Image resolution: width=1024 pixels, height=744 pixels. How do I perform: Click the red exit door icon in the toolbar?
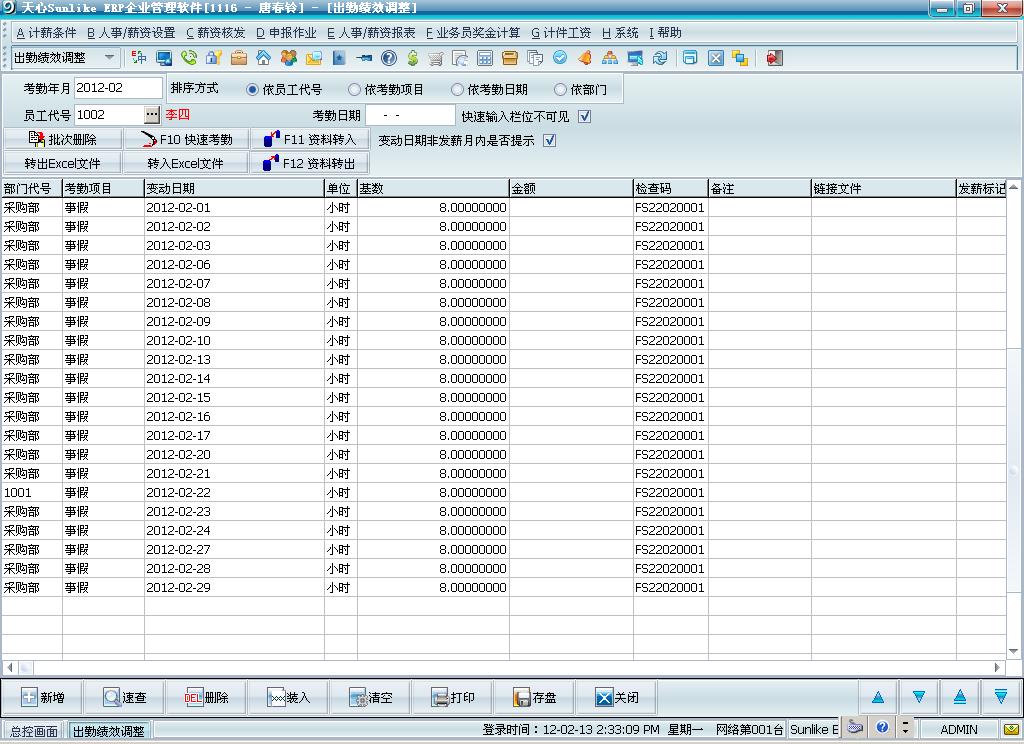point(775,58)
